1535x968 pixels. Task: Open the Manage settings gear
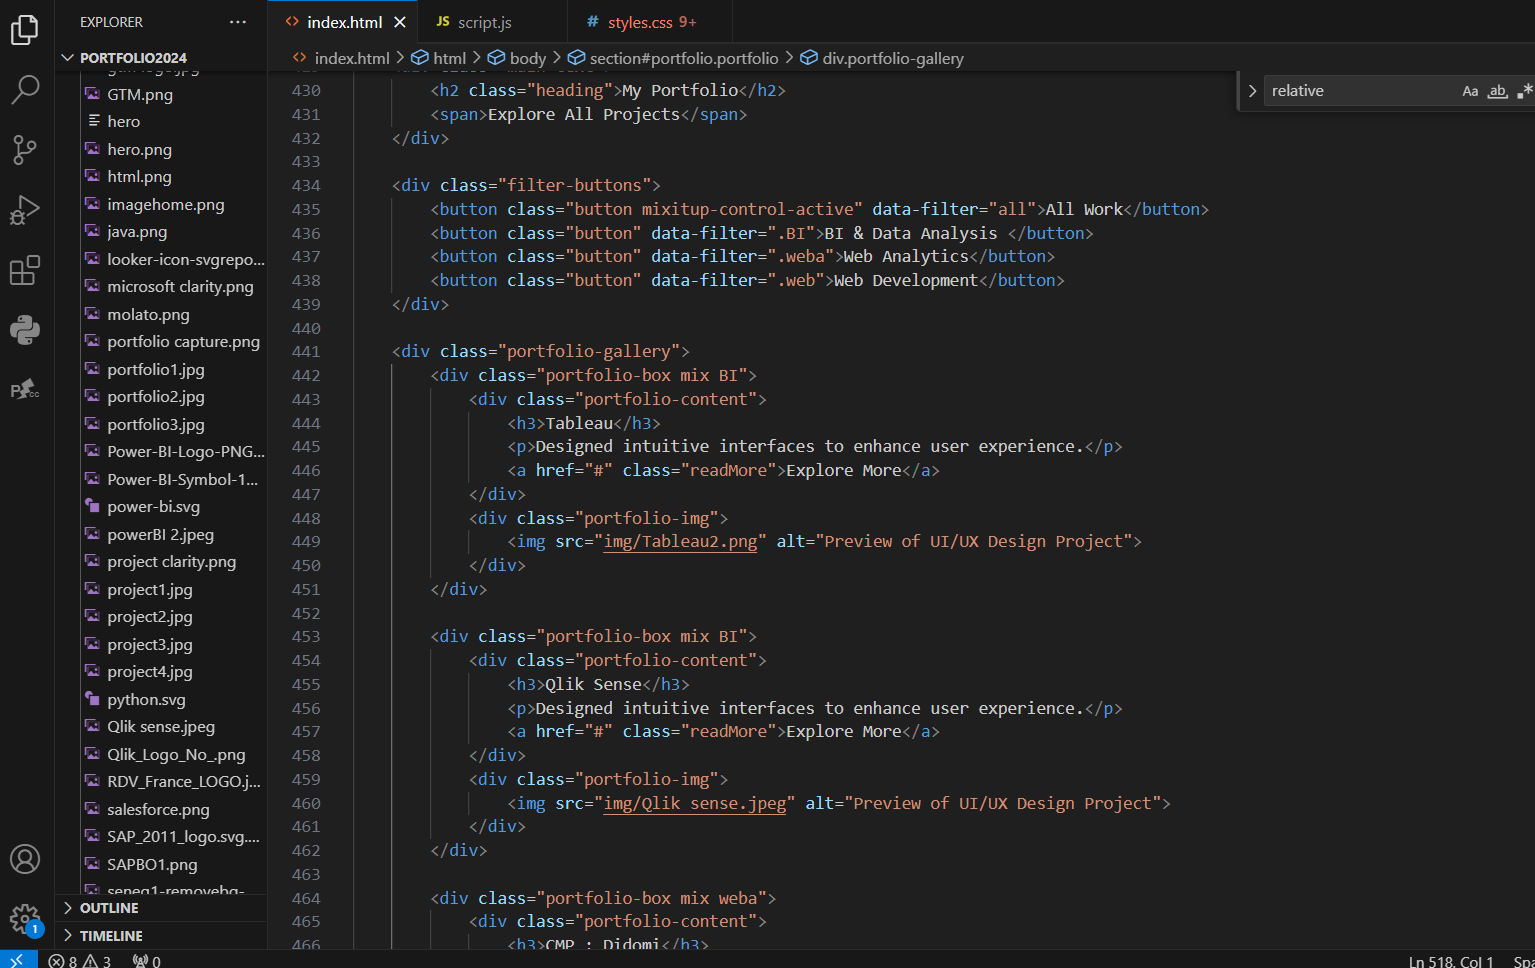(25, 919)
